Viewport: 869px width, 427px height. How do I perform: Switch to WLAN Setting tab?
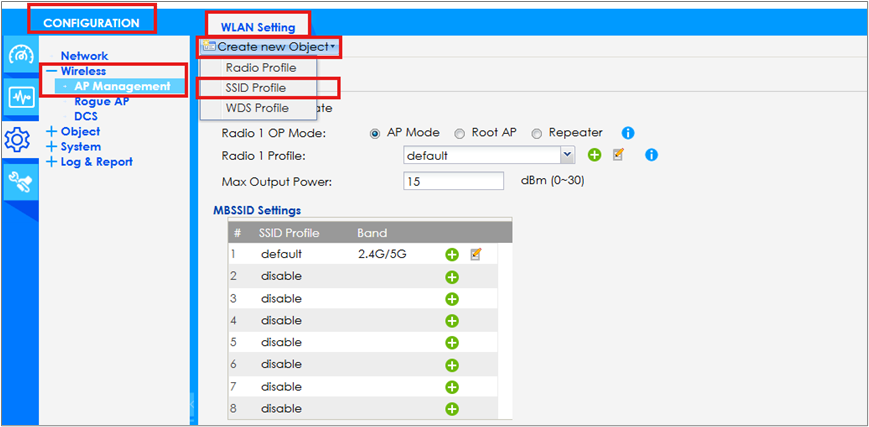[x=258, y=27]
